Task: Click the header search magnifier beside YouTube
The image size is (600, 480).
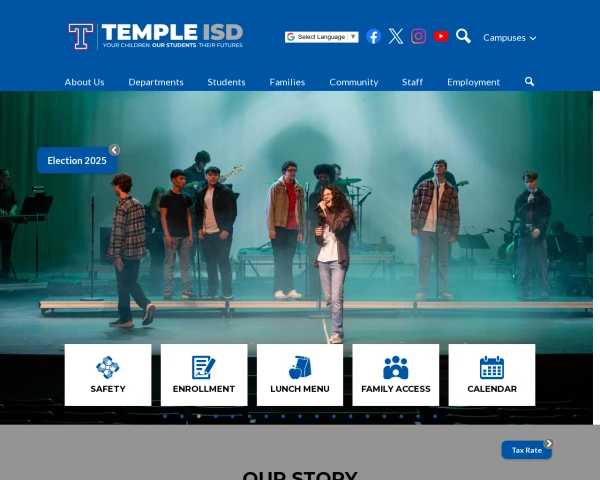Action: click(x=463, y=36)
